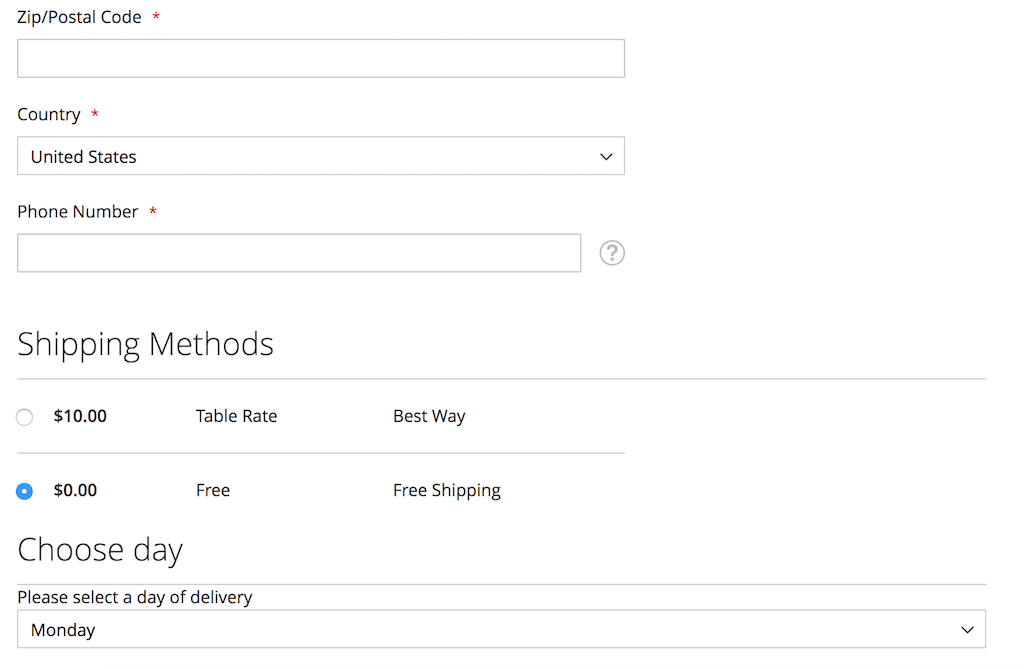Select the $0.00 Free Shipping radio button
This screenshot has width=1024, height=669.
25,491
